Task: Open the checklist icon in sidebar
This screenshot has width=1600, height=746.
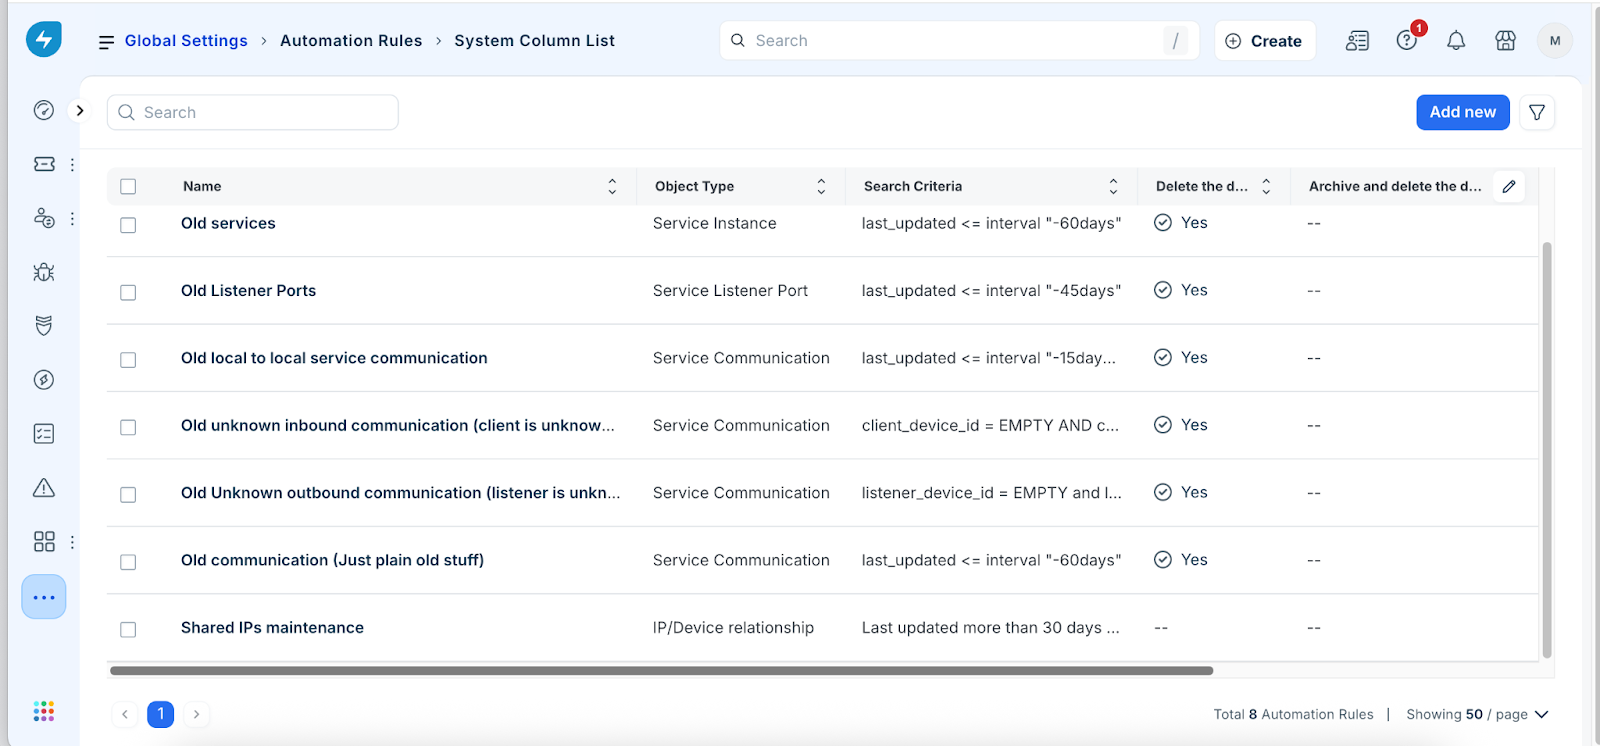Action: tap(44, 434)
